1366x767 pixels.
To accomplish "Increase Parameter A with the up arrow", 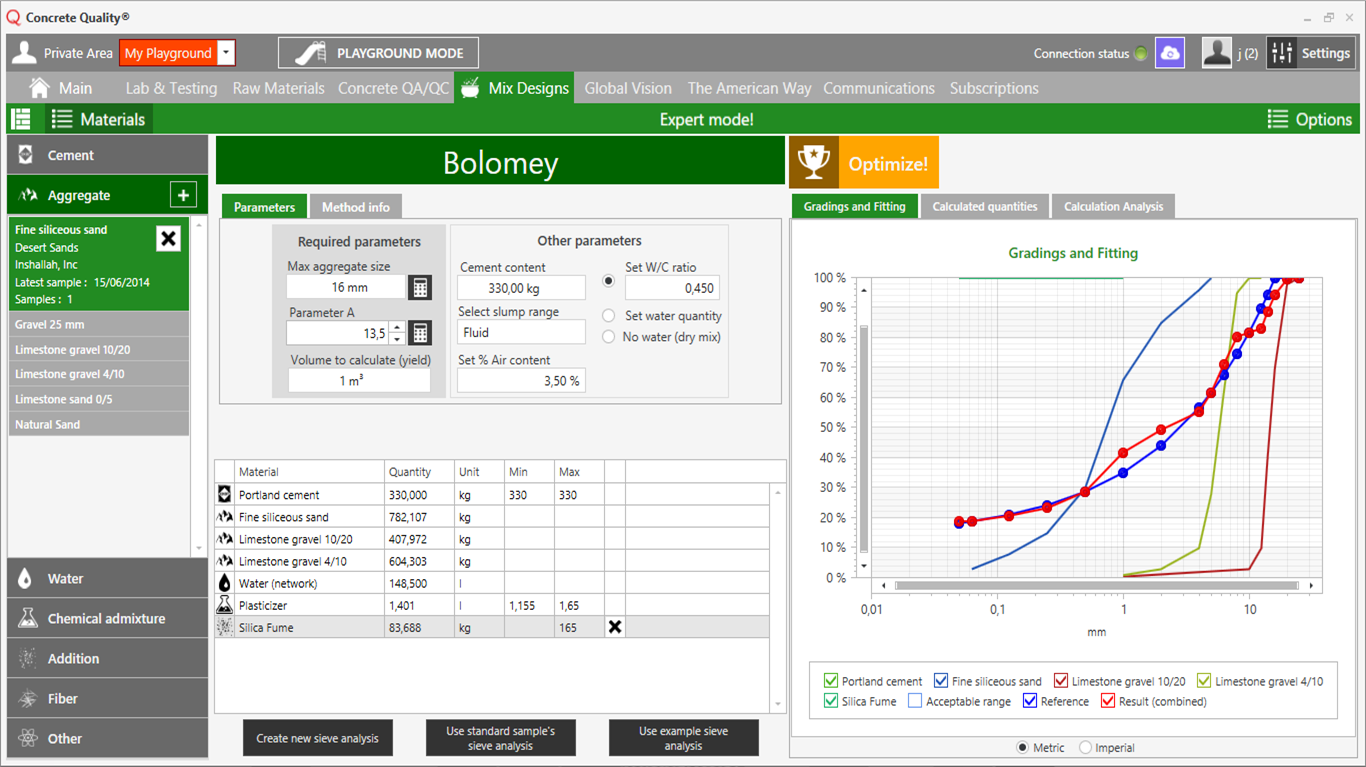I will coord(397,327).
